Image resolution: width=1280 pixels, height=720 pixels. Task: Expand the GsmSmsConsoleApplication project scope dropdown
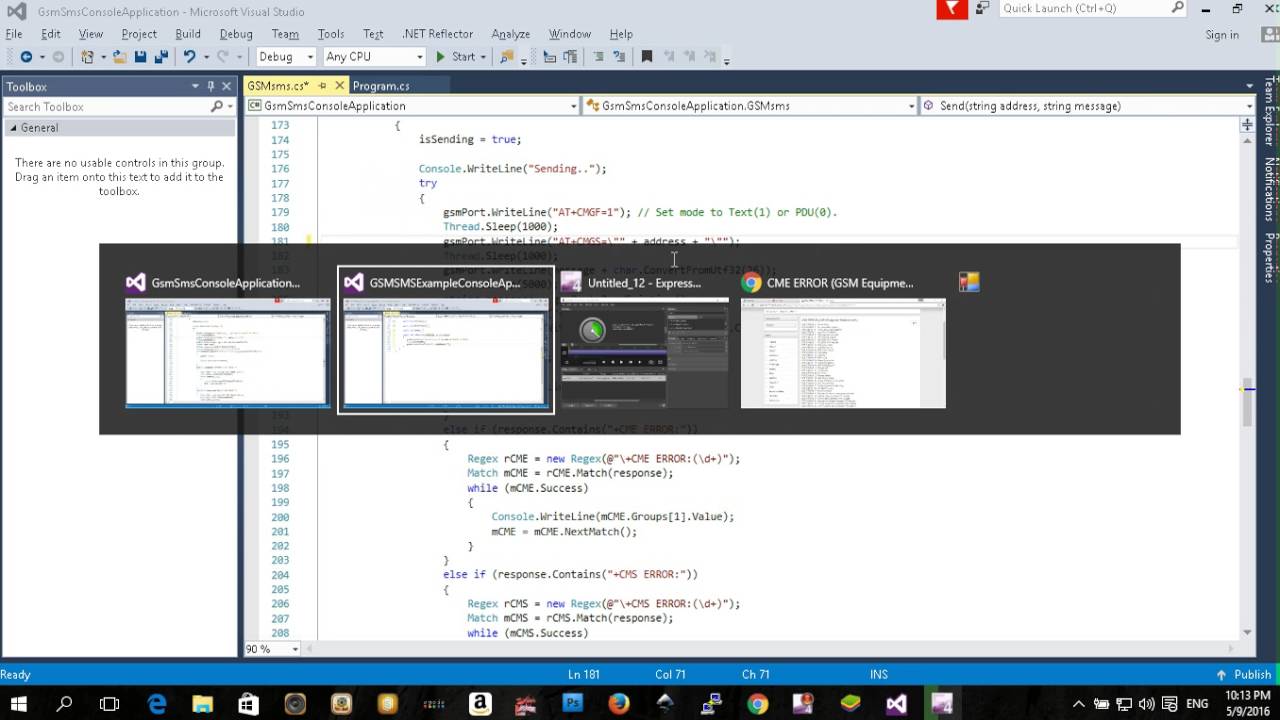(412, 106)
